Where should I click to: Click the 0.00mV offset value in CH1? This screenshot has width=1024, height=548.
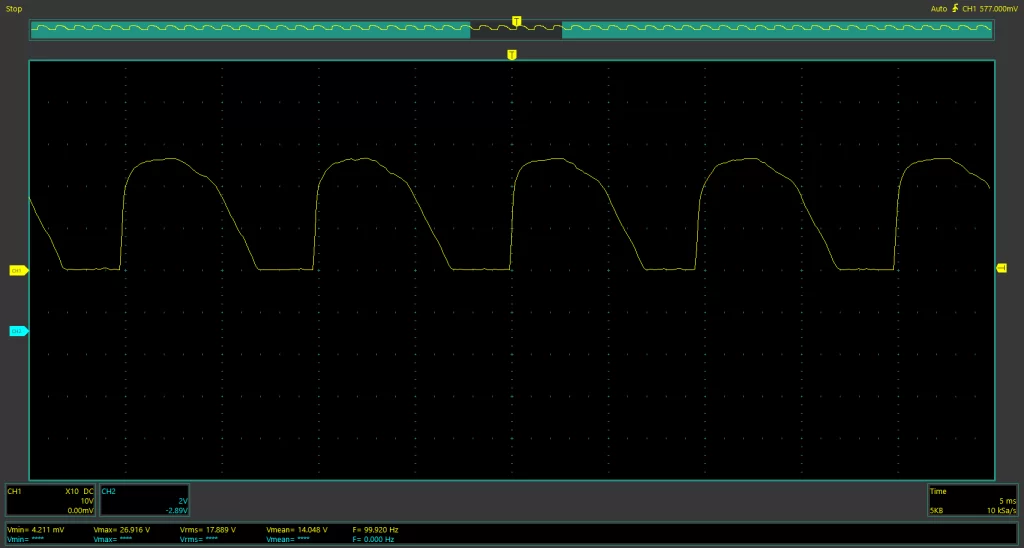pyautogui.click(x=81, y=510)
